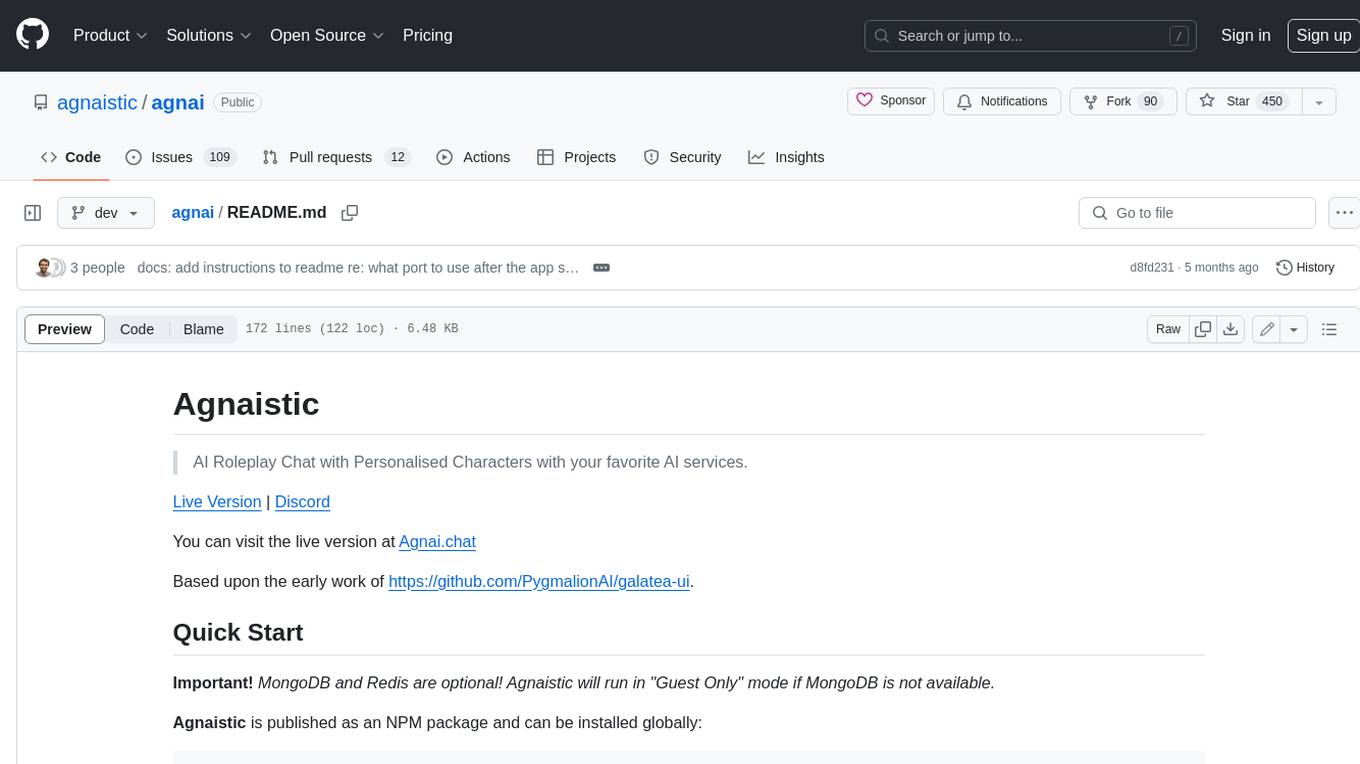Click the star count 450
The height and width of the screenshot is (764, 1360).
pos(1272,101)
